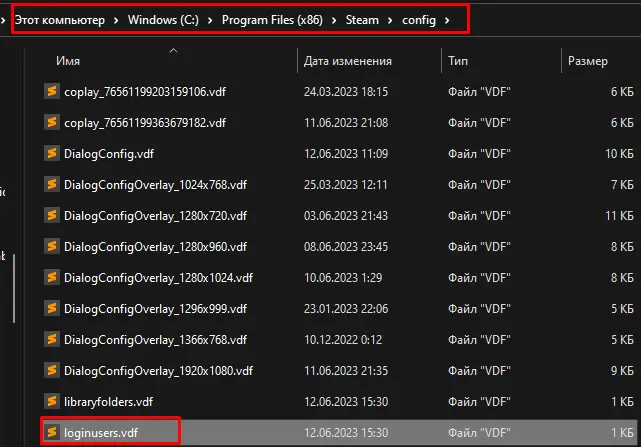Click size 7 КБ of DialogConfigOverlay_1024x768.vdf
The height and width of the screenshot is (447, 641).
[622, 185]
